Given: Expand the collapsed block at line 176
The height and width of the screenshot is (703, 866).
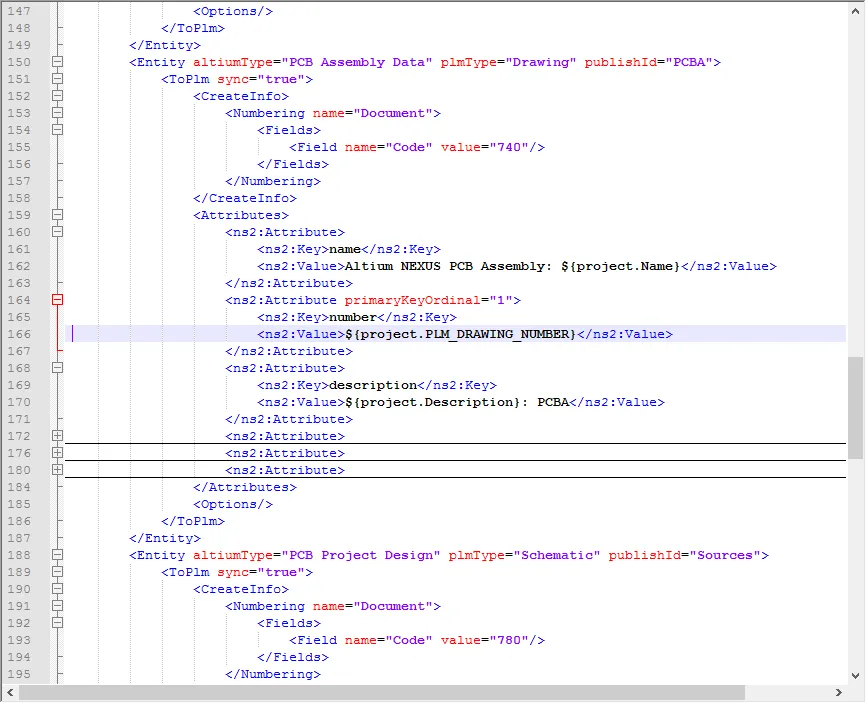Looking at the screenshot, I should pyautogui.click(x=57, y=453).
